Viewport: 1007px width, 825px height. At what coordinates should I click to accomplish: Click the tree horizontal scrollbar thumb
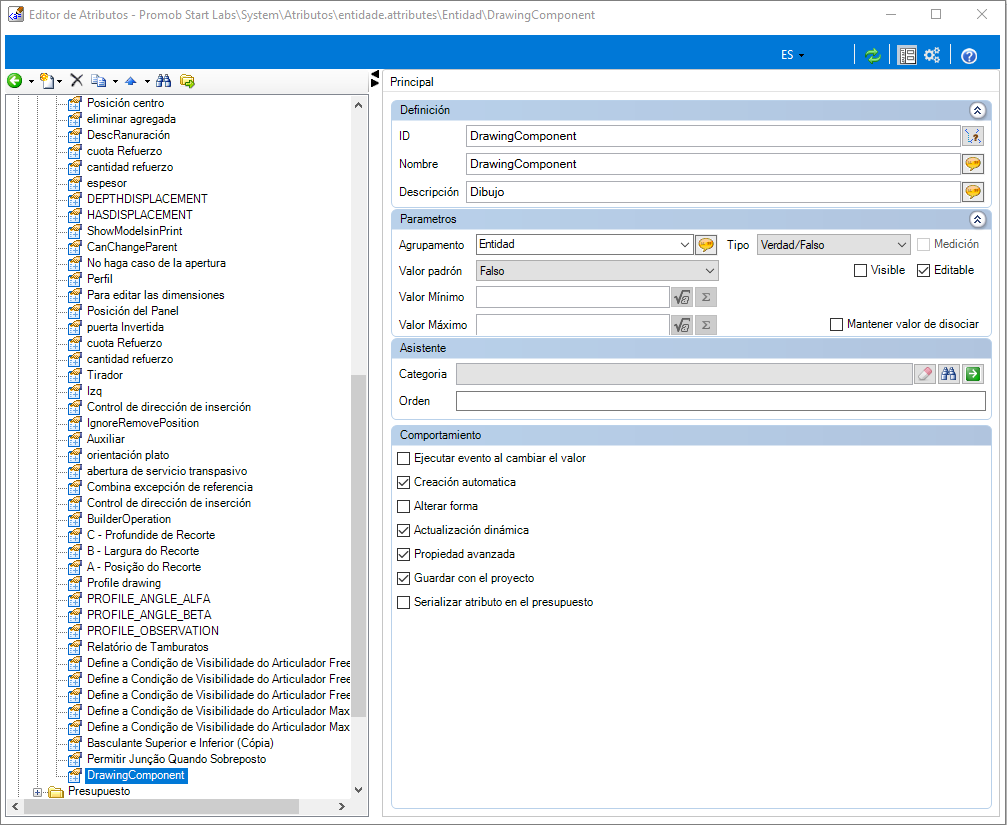click(x=162, y=806)
